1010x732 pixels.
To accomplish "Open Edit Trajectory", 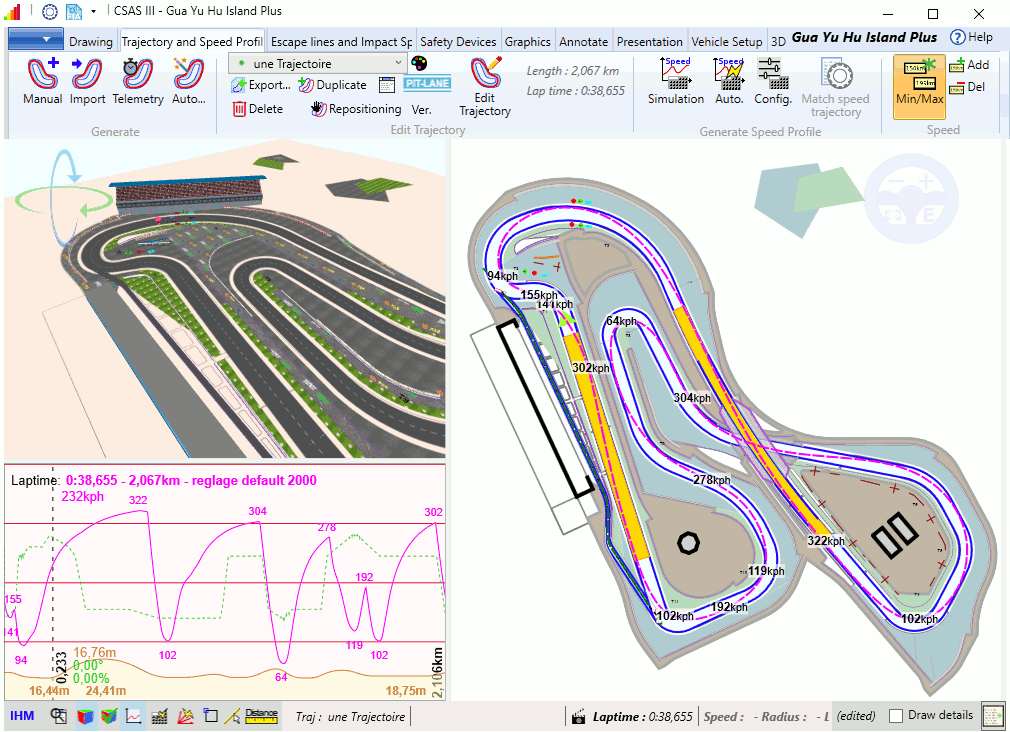I will coord(485,87).
